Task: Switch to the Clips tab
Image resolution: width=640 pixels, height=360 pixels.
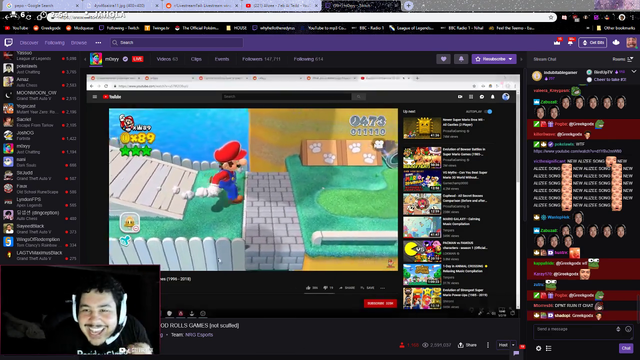Action: click(196, 59)
